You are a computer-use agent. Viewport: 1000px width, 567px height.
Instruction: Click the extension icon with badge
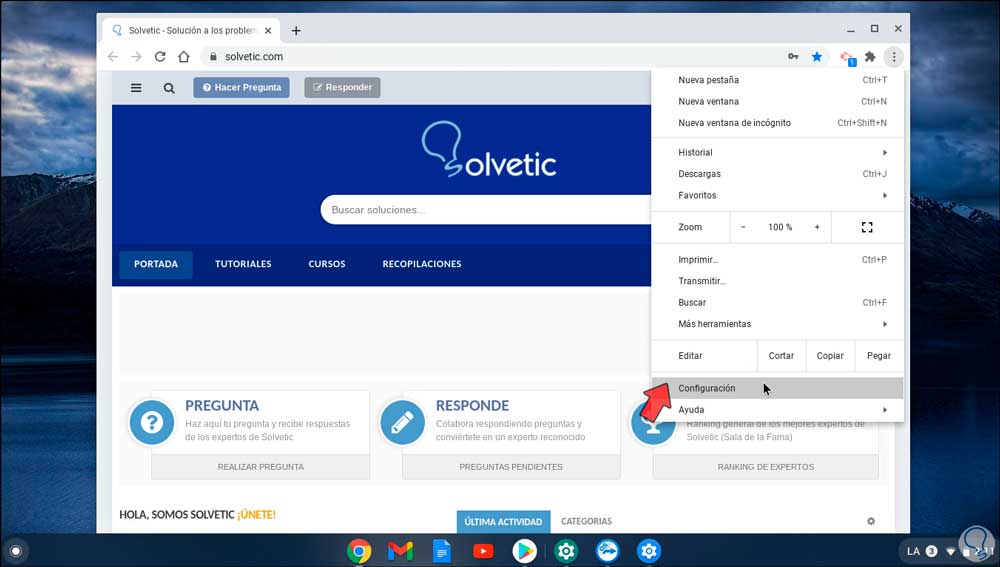click(848, 58)
